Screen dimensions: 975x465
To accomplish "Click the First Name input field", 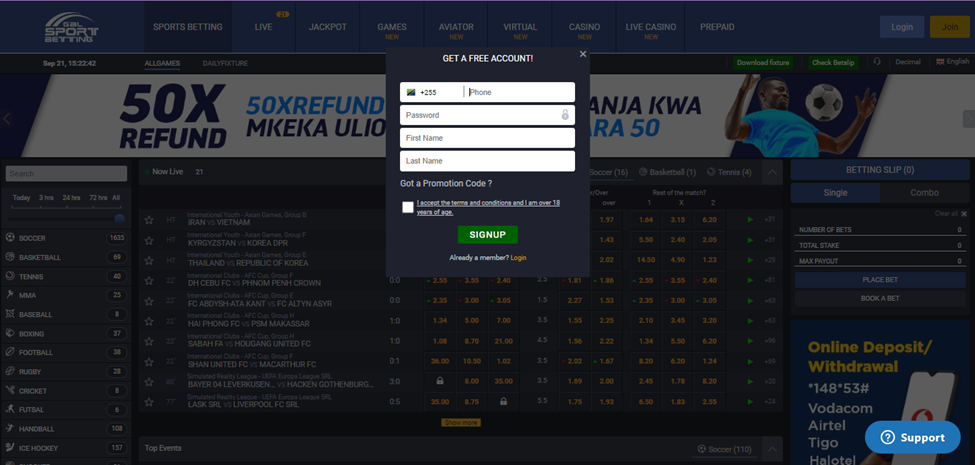I will (x=487, y=138).
